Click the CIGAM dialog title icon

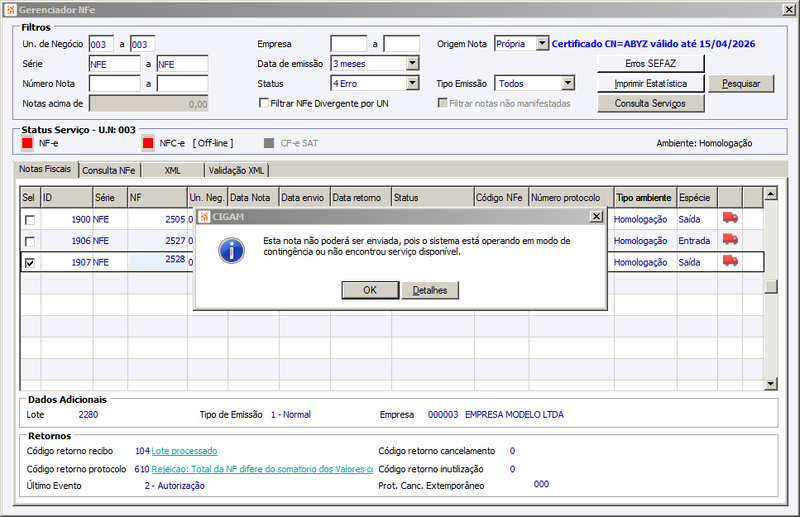(204, 216)
